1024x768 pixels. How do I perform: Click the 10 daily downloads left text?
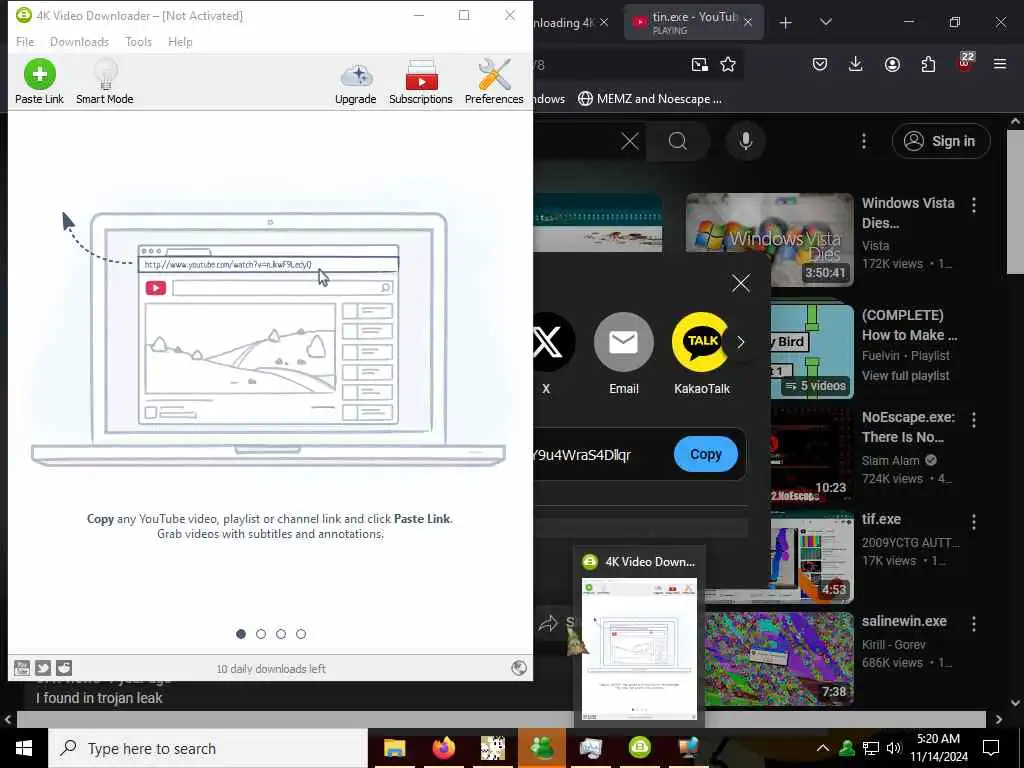pyautogui.click(x=271, y=669)
